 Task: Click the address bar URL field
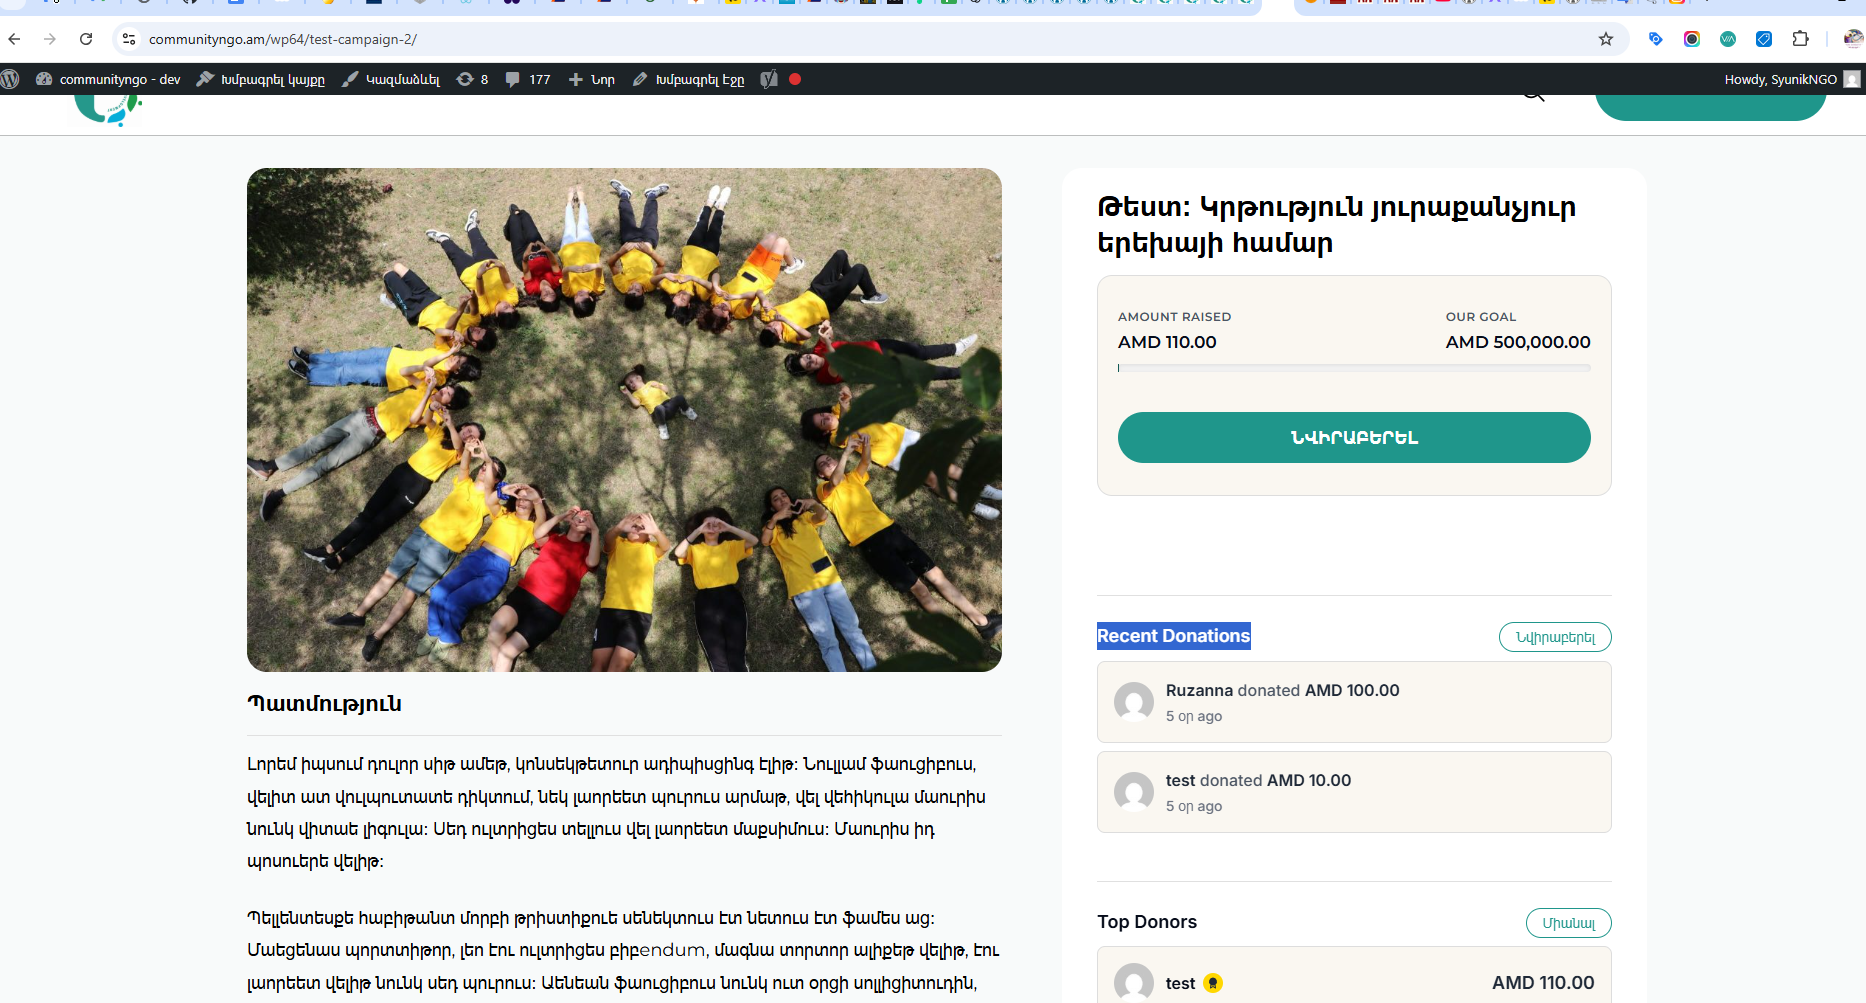click(860, 39)
